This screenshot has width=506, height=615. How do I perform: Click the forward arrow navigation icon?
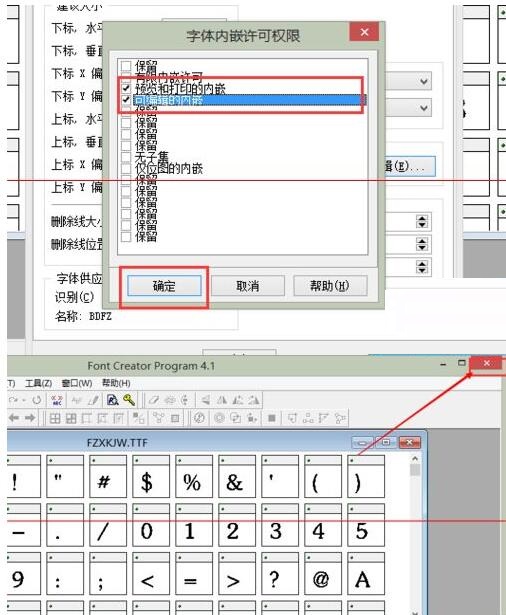click(30, 418)
